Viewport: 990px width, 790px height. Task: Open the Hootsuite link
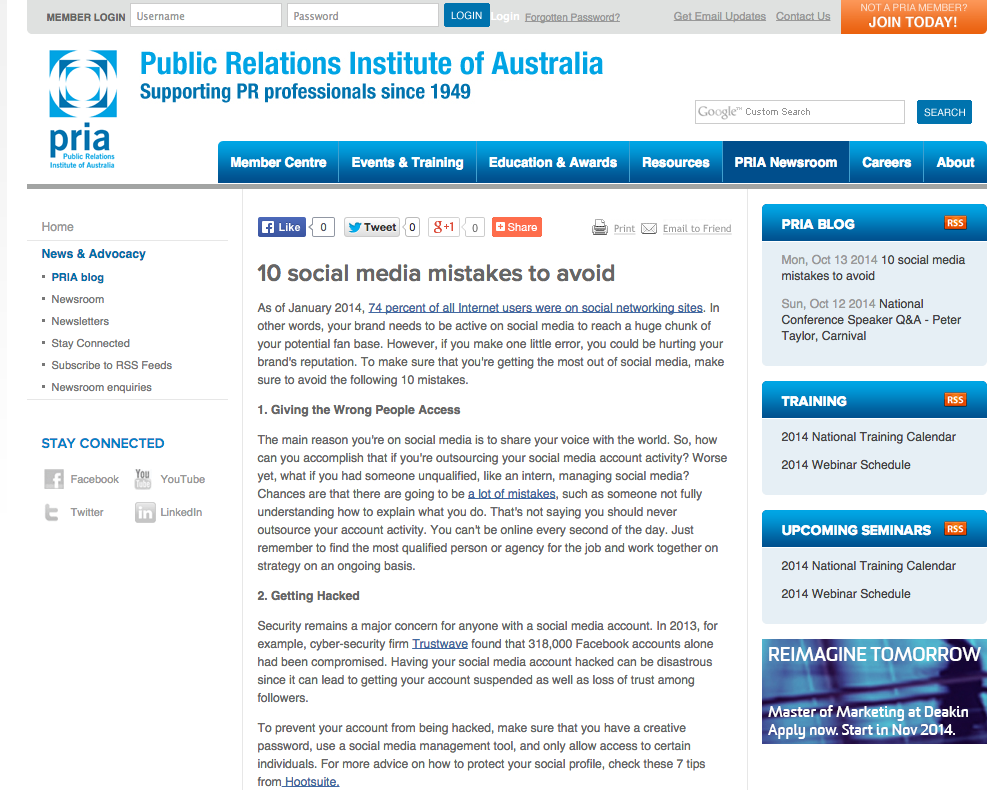tap(311, 782)
